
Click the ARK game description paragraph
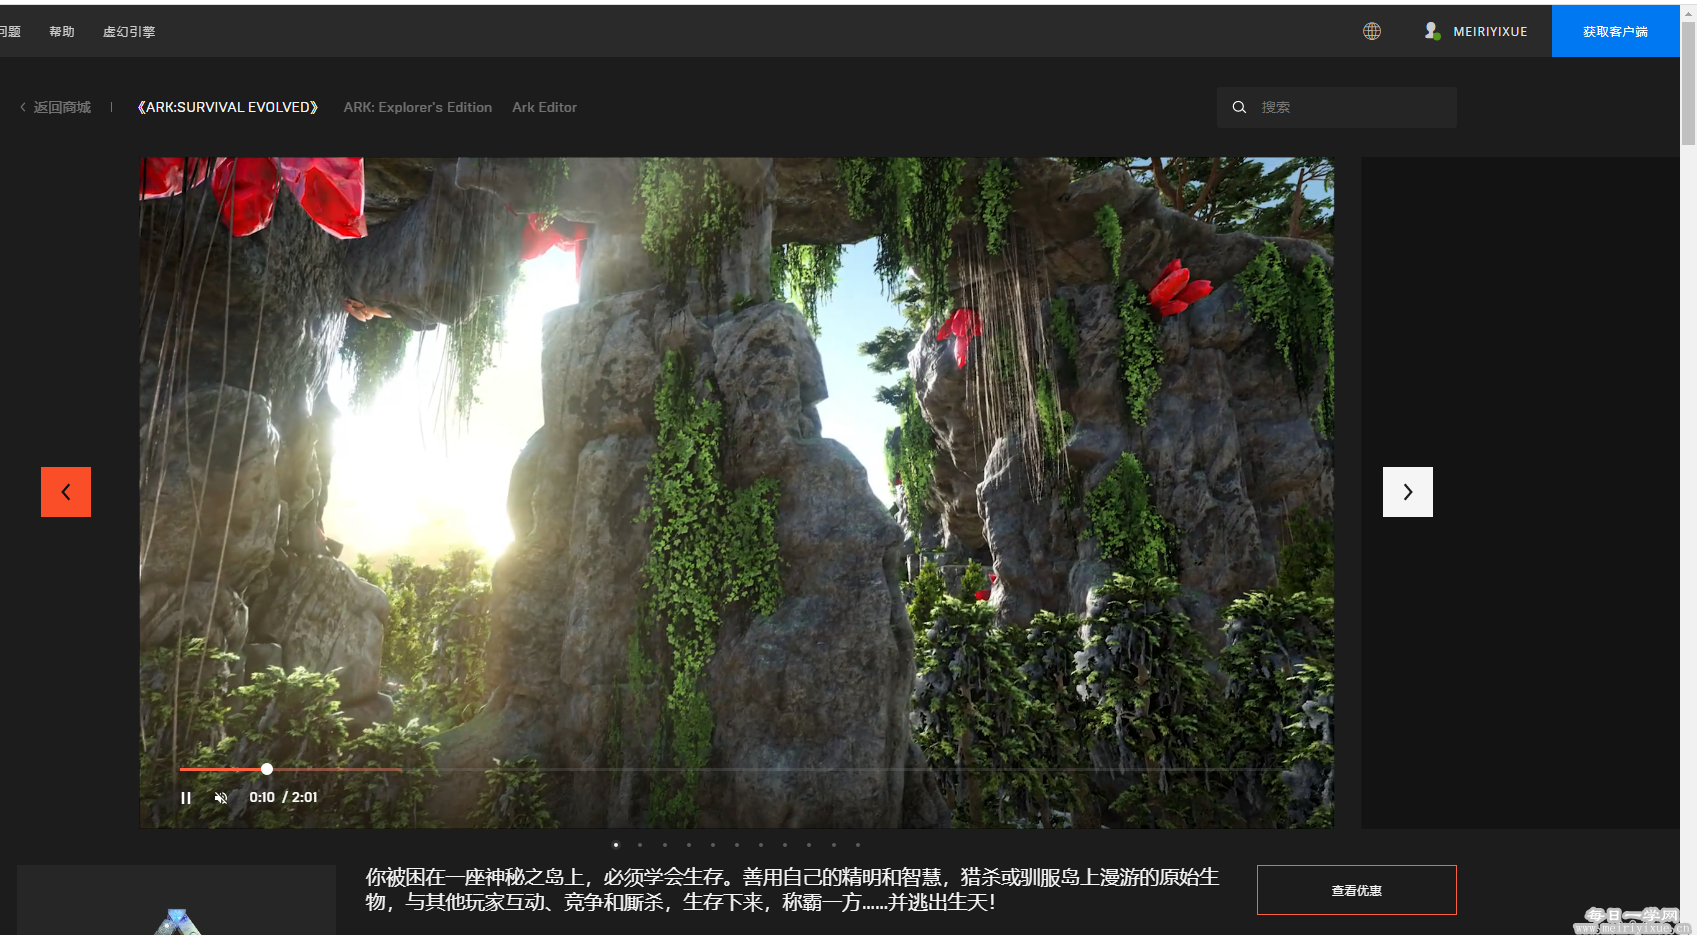(792, 889)
